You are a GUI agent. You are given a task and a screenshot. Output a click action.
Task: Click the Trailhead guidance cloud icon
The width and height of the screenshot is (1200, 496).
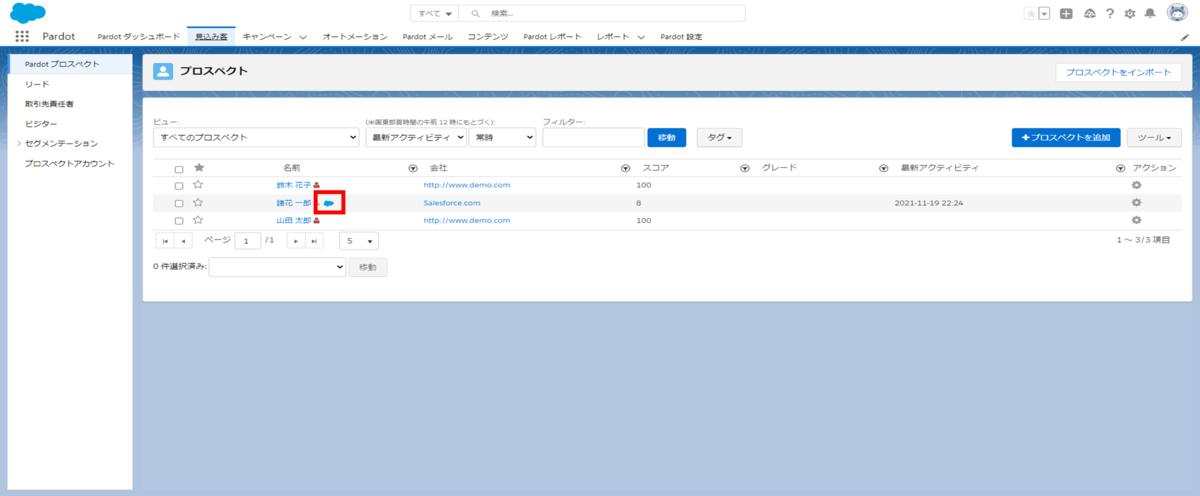coord(1089,13)
